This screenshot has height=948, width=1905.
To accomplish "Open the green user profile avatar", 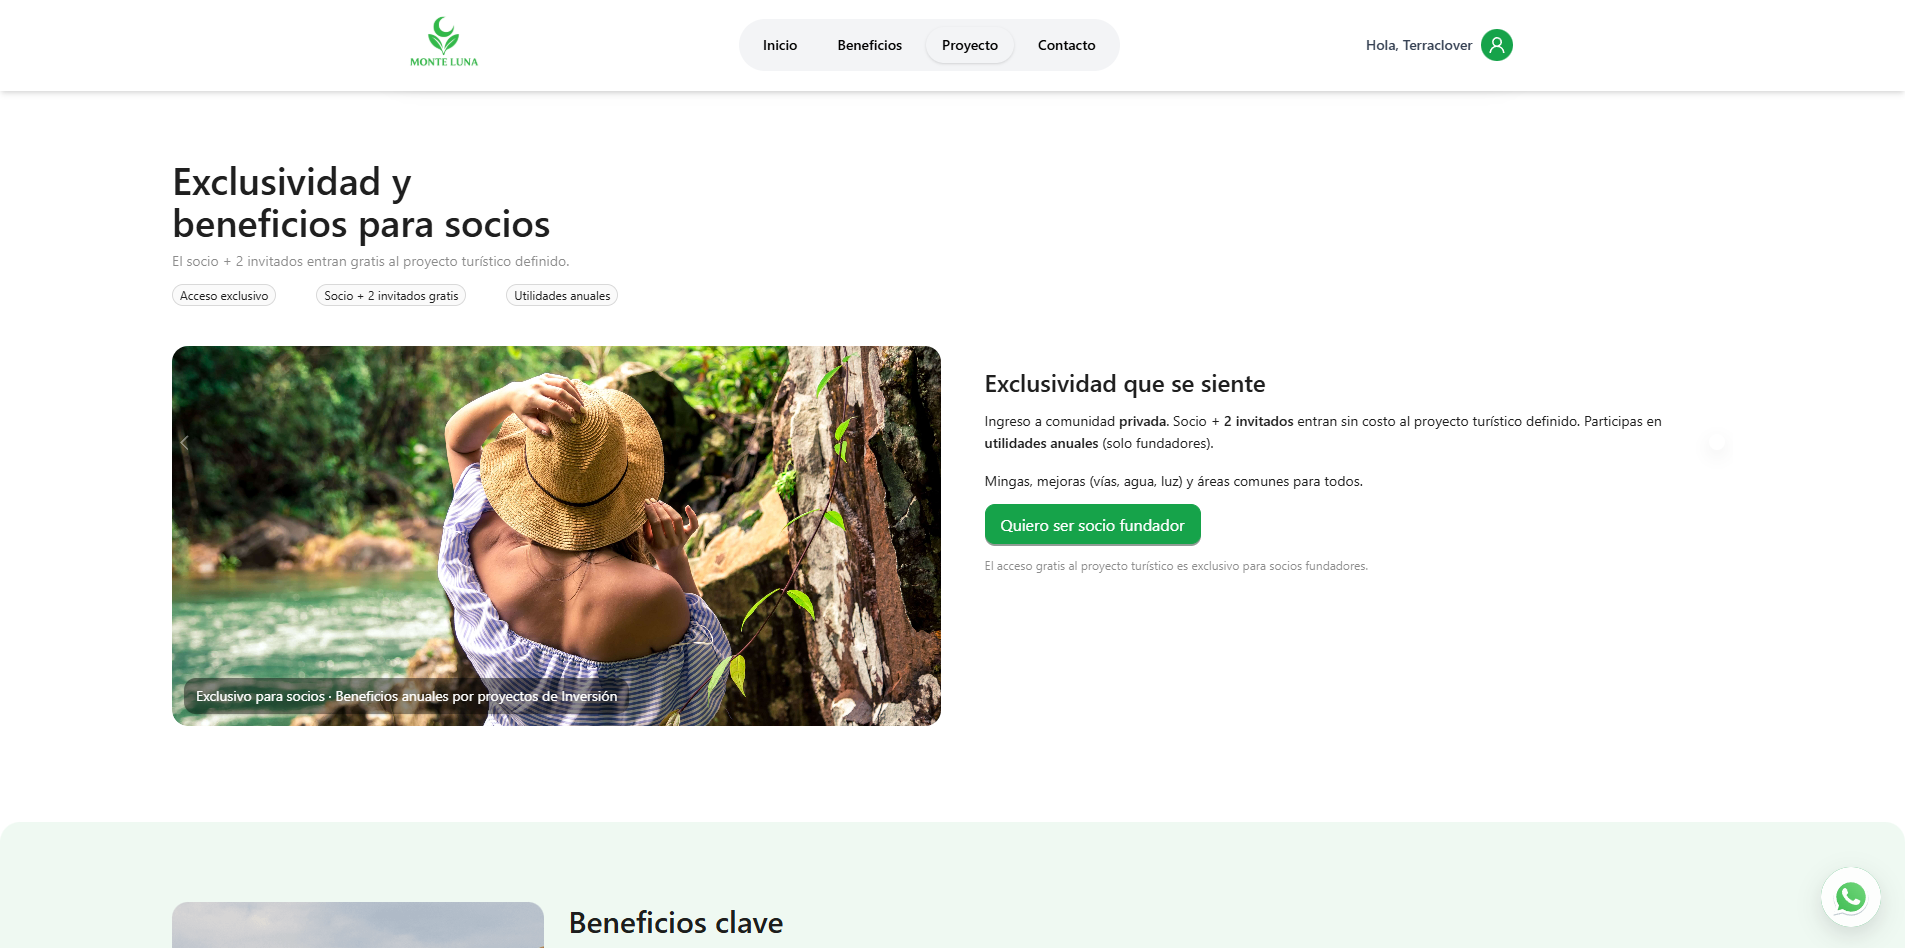I will 1496,45.
